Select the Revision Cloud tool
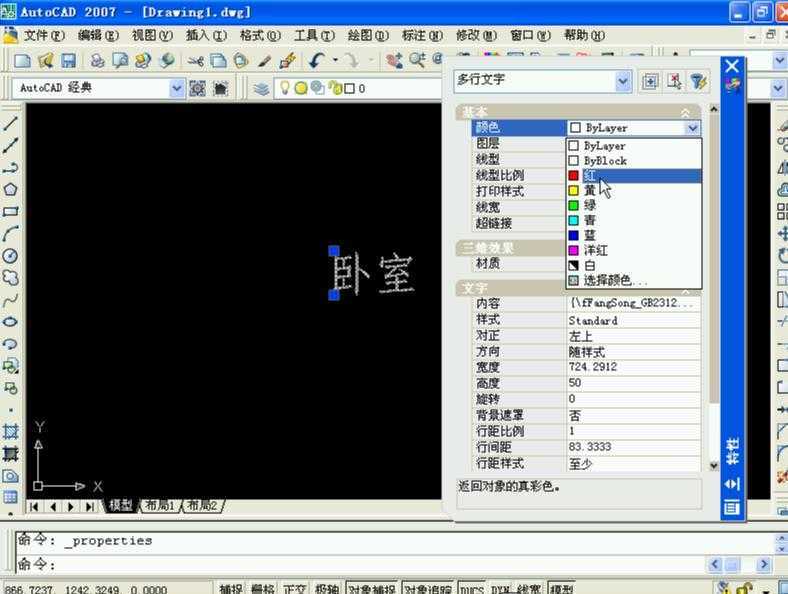788x594 pixels. pyautogui.click(x=11, y=278)
